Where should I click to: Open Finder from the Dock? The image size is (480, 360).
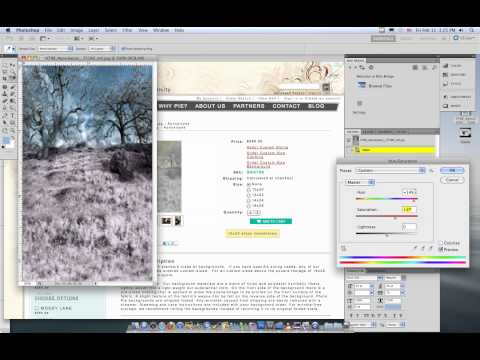point(136,325)
